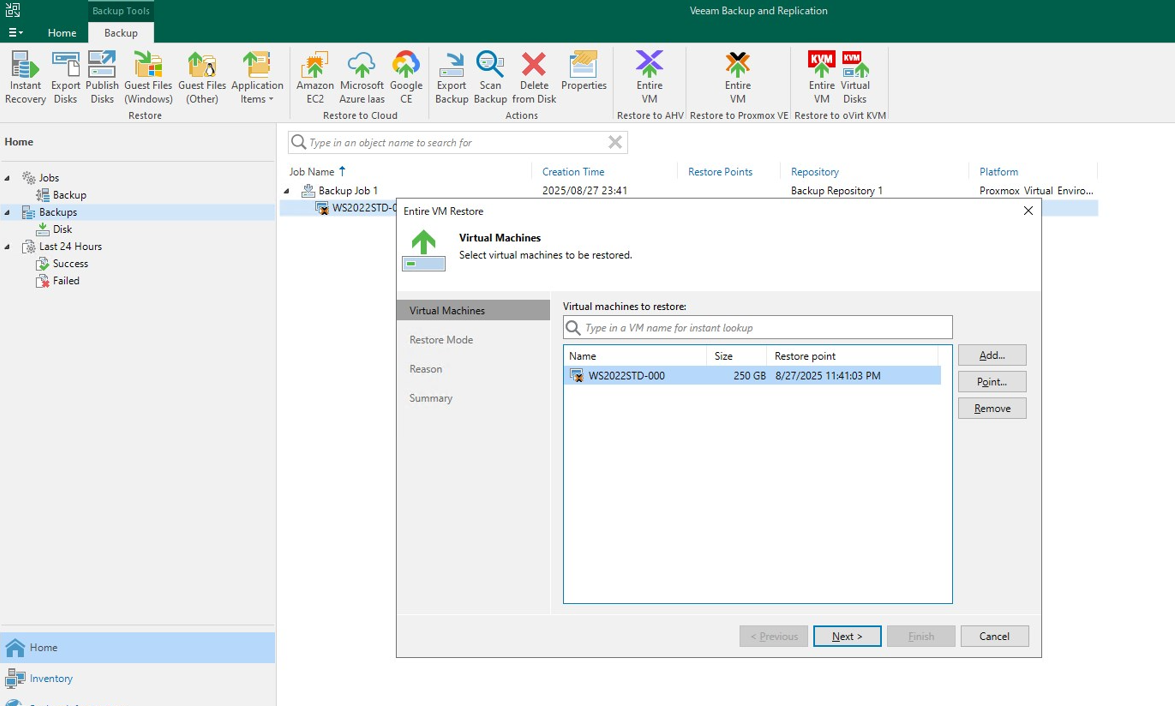
Task: Focus the object name search field
Action: tap(457, 142)
